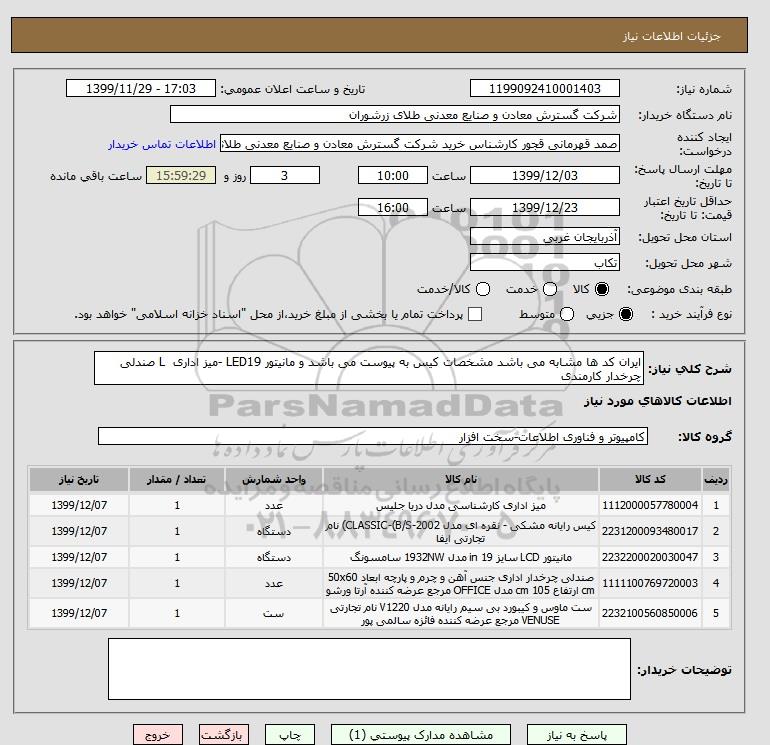This screenshot has height=745, width=770.
Task: Open the اطلاعات تماس خریدار link
Action: tap(162, 144)
